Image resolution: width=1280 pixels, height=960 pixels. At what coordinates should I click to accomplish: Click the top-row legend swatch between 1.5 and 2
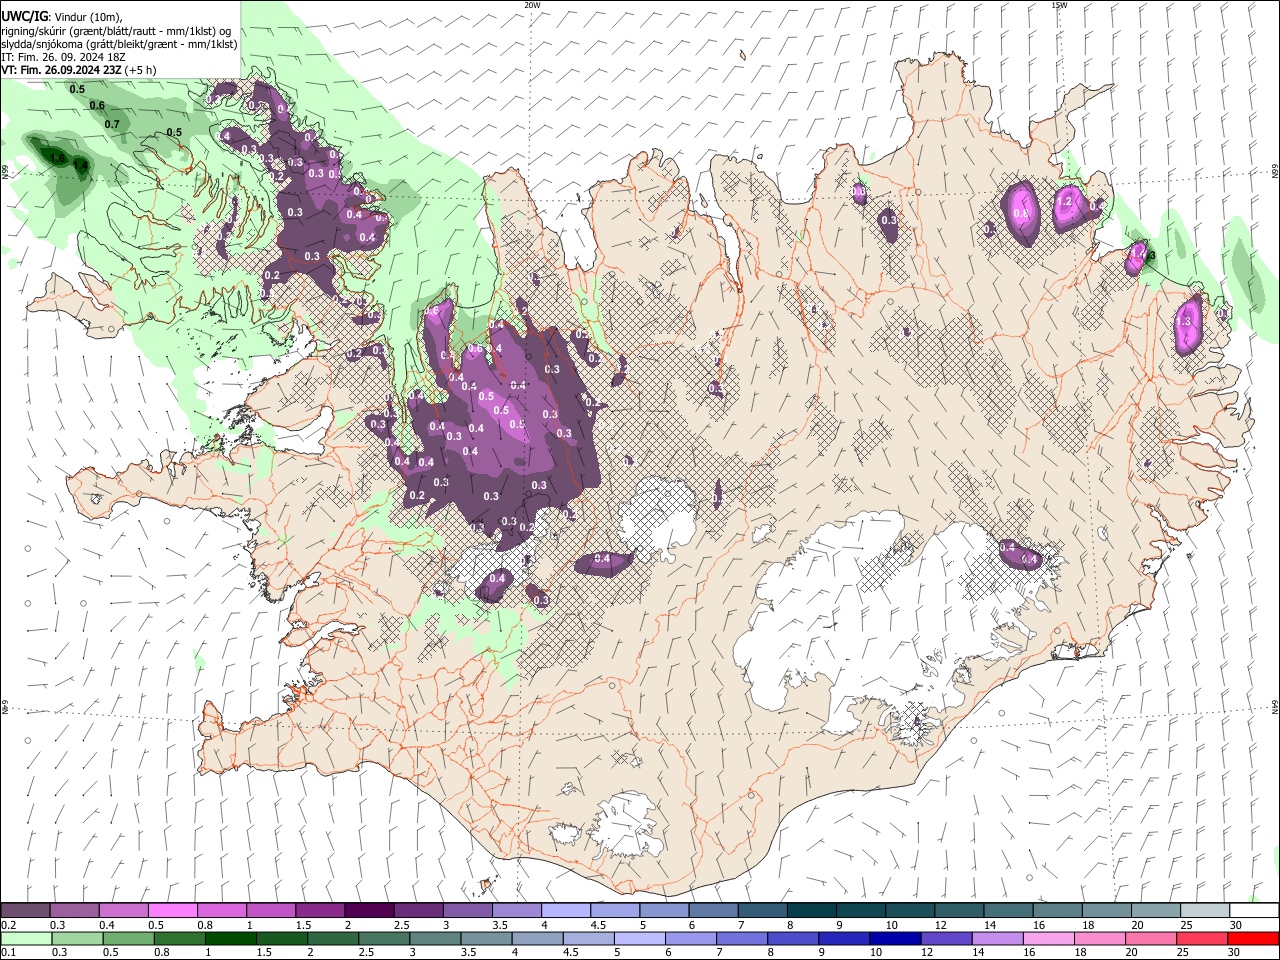pos(320,911)
